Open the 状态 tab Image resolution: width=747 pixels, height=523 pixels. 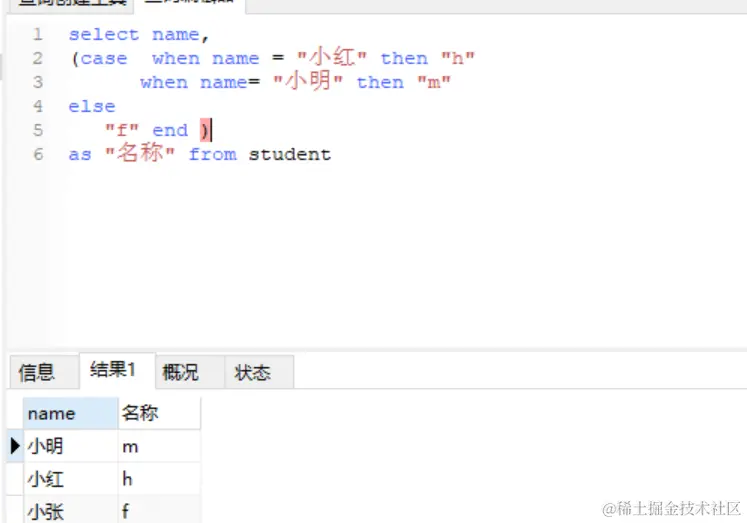coord(259,372)
